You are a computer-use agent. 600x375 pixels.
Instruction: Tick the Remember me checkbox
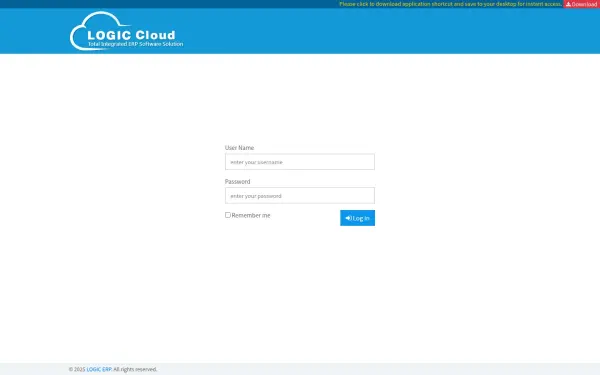click(228, 215)
